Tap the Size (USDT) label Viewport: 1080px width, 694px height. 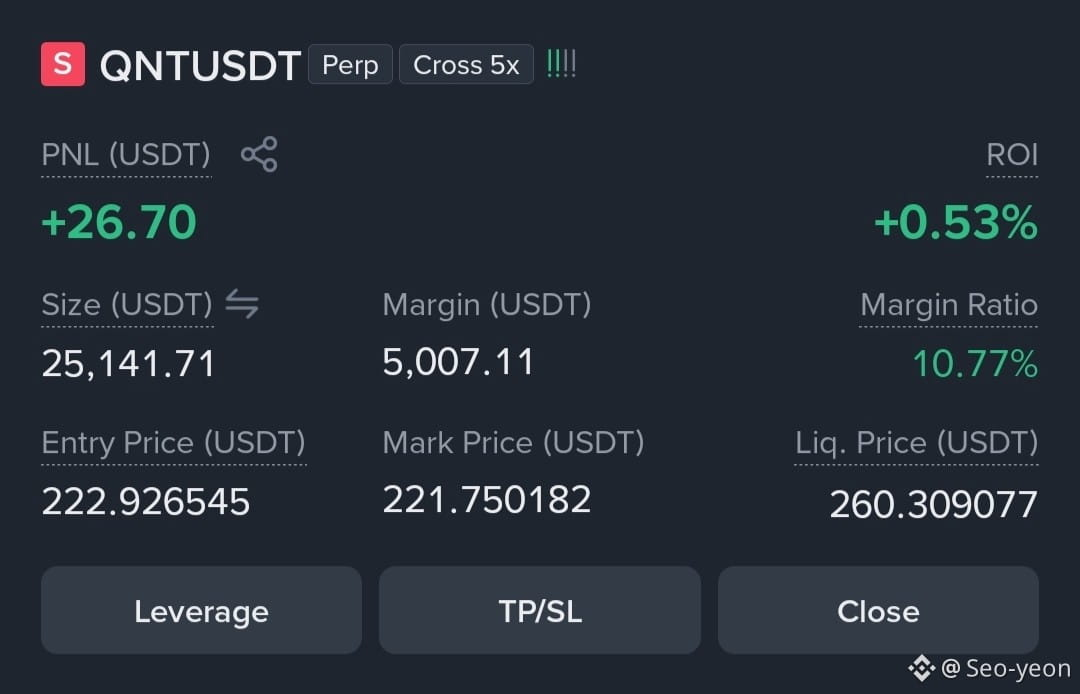tap(127, 304)
